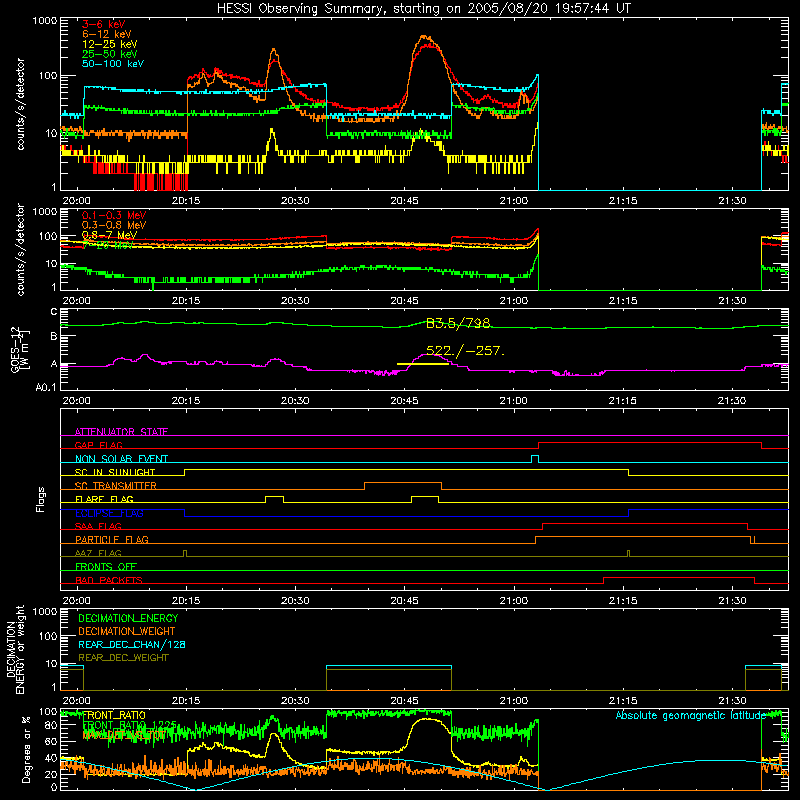Click the Absolute geomagnetic latitude label
800x800 pixels.
(691, 715)
